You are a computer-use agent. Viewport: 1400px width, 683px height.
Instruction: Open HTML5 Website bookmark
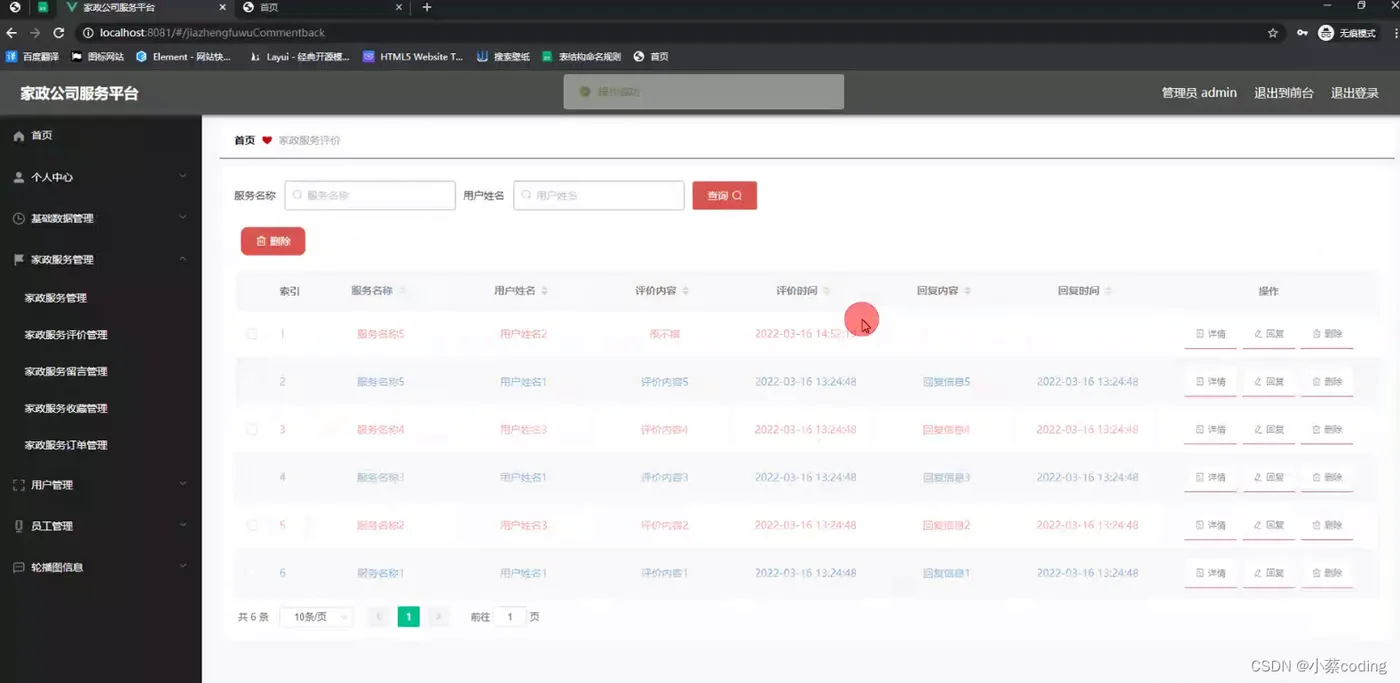(x=413, y=57)
